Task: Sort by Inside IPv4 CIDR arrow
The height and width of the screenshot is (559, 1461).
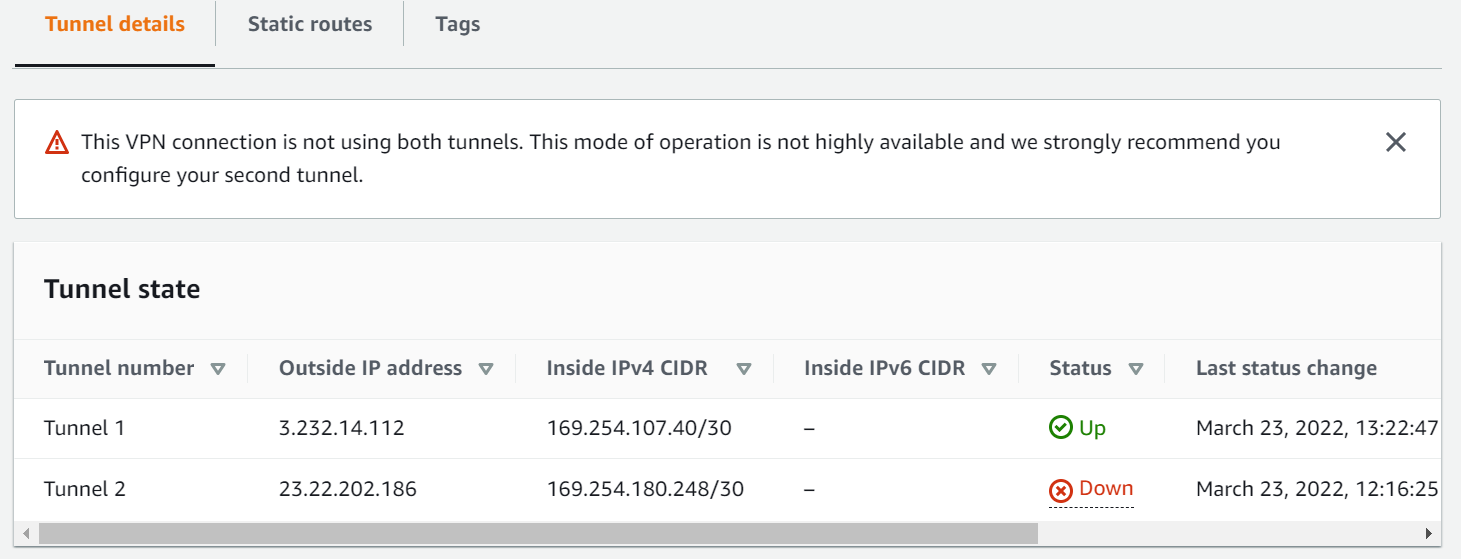Action: pyautogui.click(x=743, y=369)
